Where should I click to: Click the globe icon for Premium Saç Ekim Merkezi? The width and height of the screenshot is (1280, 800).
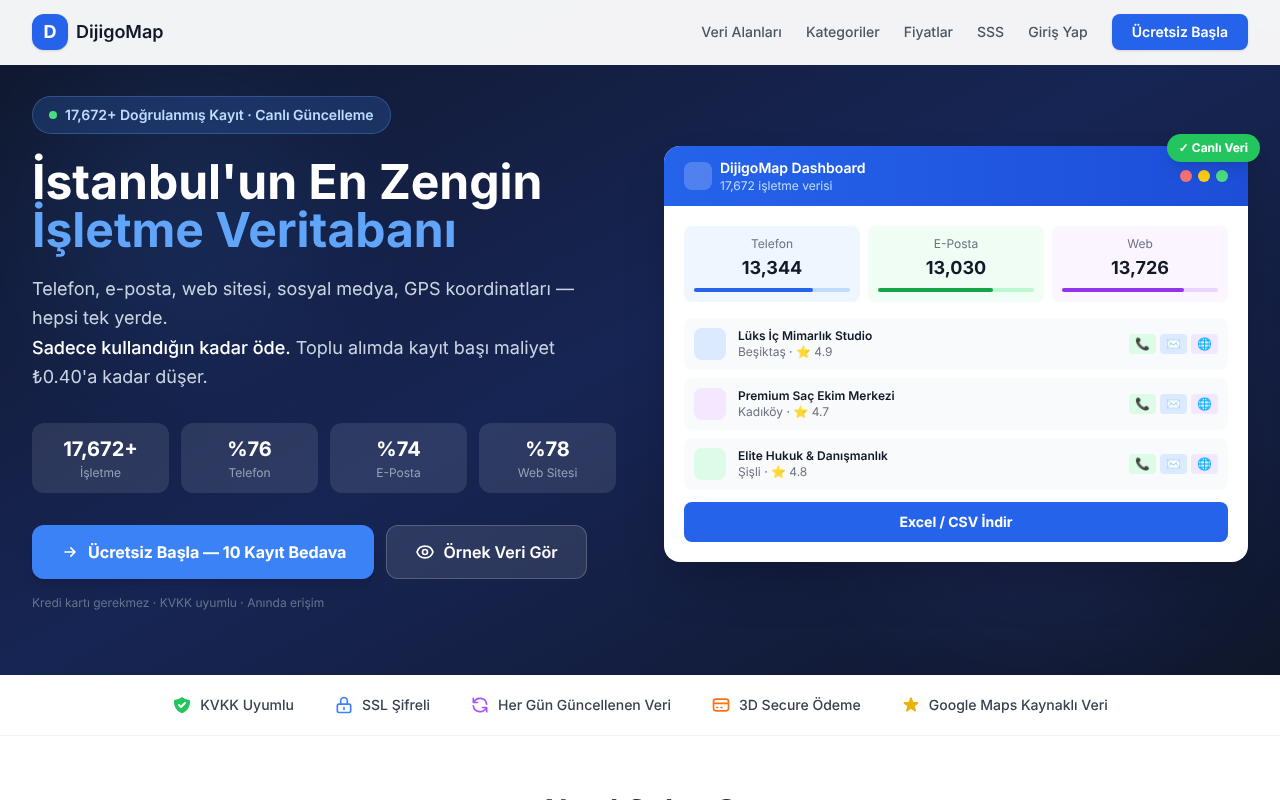pos(1204,404)
